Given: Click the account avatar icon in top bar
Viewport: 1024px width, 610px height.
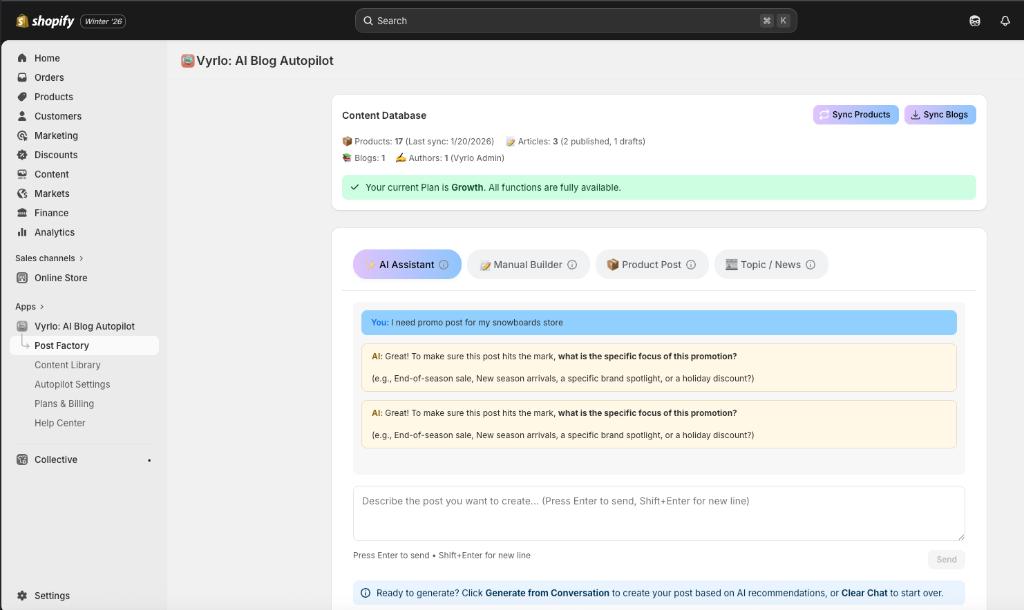Looking at the screenshot, I should pyautogui.click(x=975, y=21).
